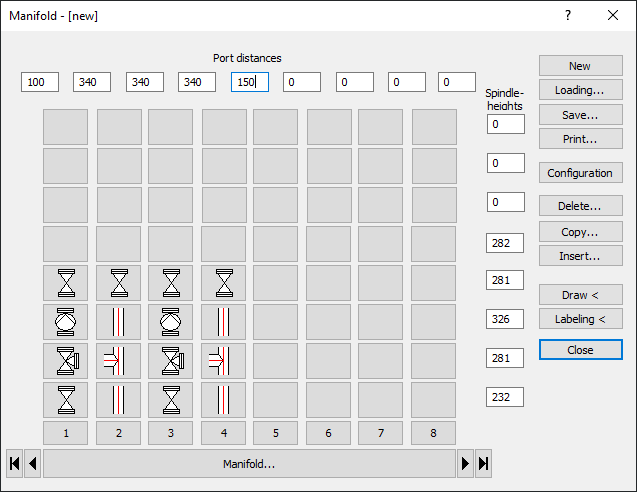Select the actuated valve symbol in column 3
Screen dimensions: 637x492
point(171,361)
